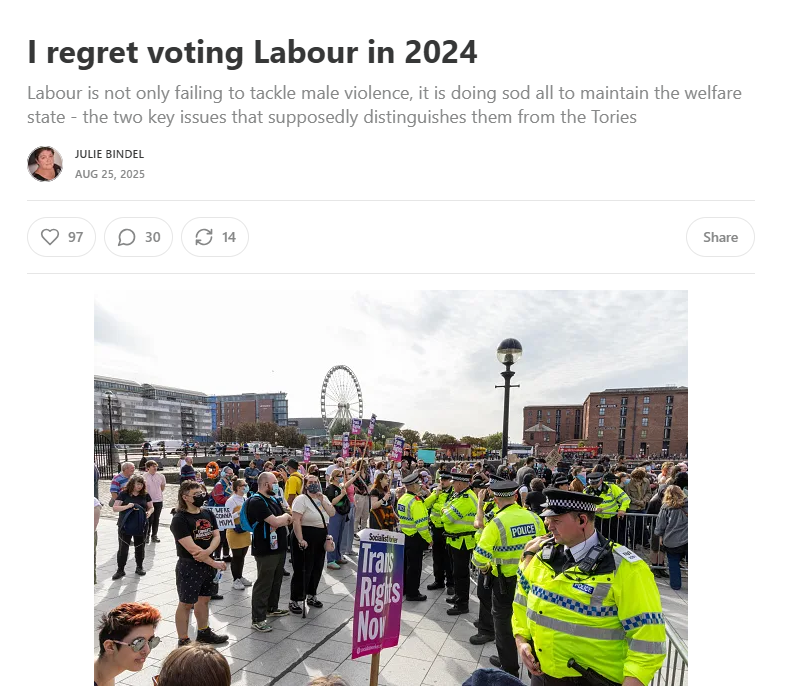Open the JULIE BINDEL author link
The image size is (788, 700).
[110, 154]
